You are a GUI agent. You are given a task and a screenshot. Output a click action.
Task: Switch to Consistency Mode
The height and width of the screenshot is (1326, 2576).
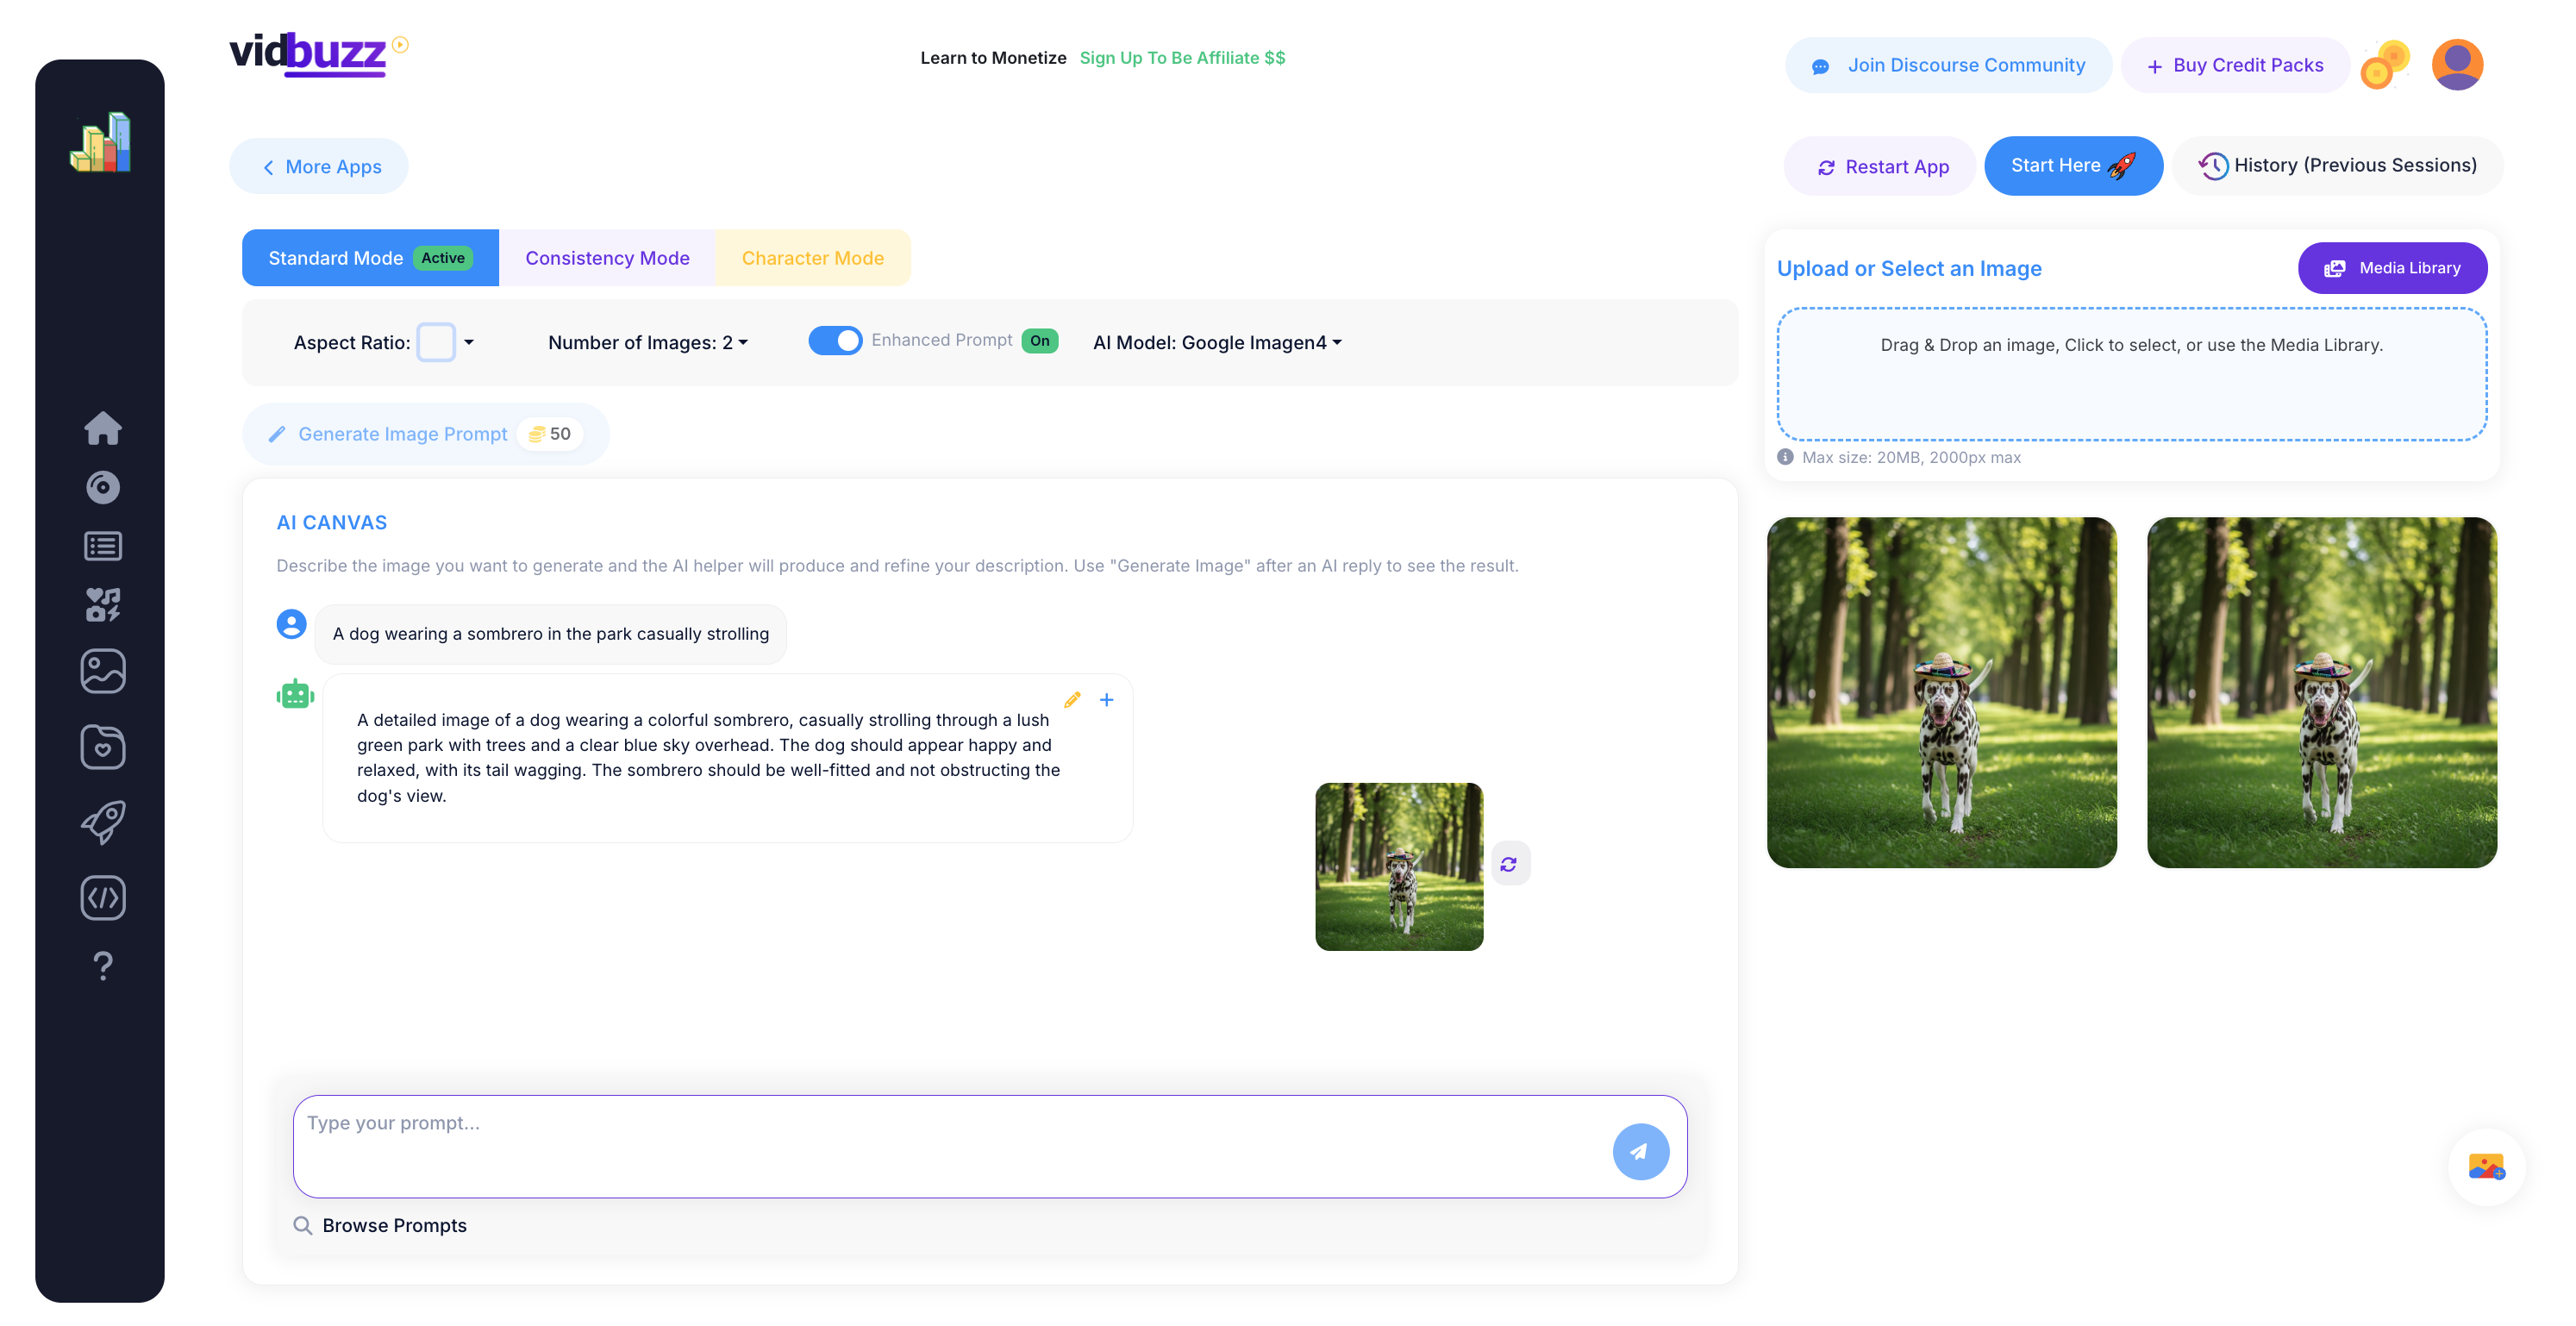[x=607, y=257]
